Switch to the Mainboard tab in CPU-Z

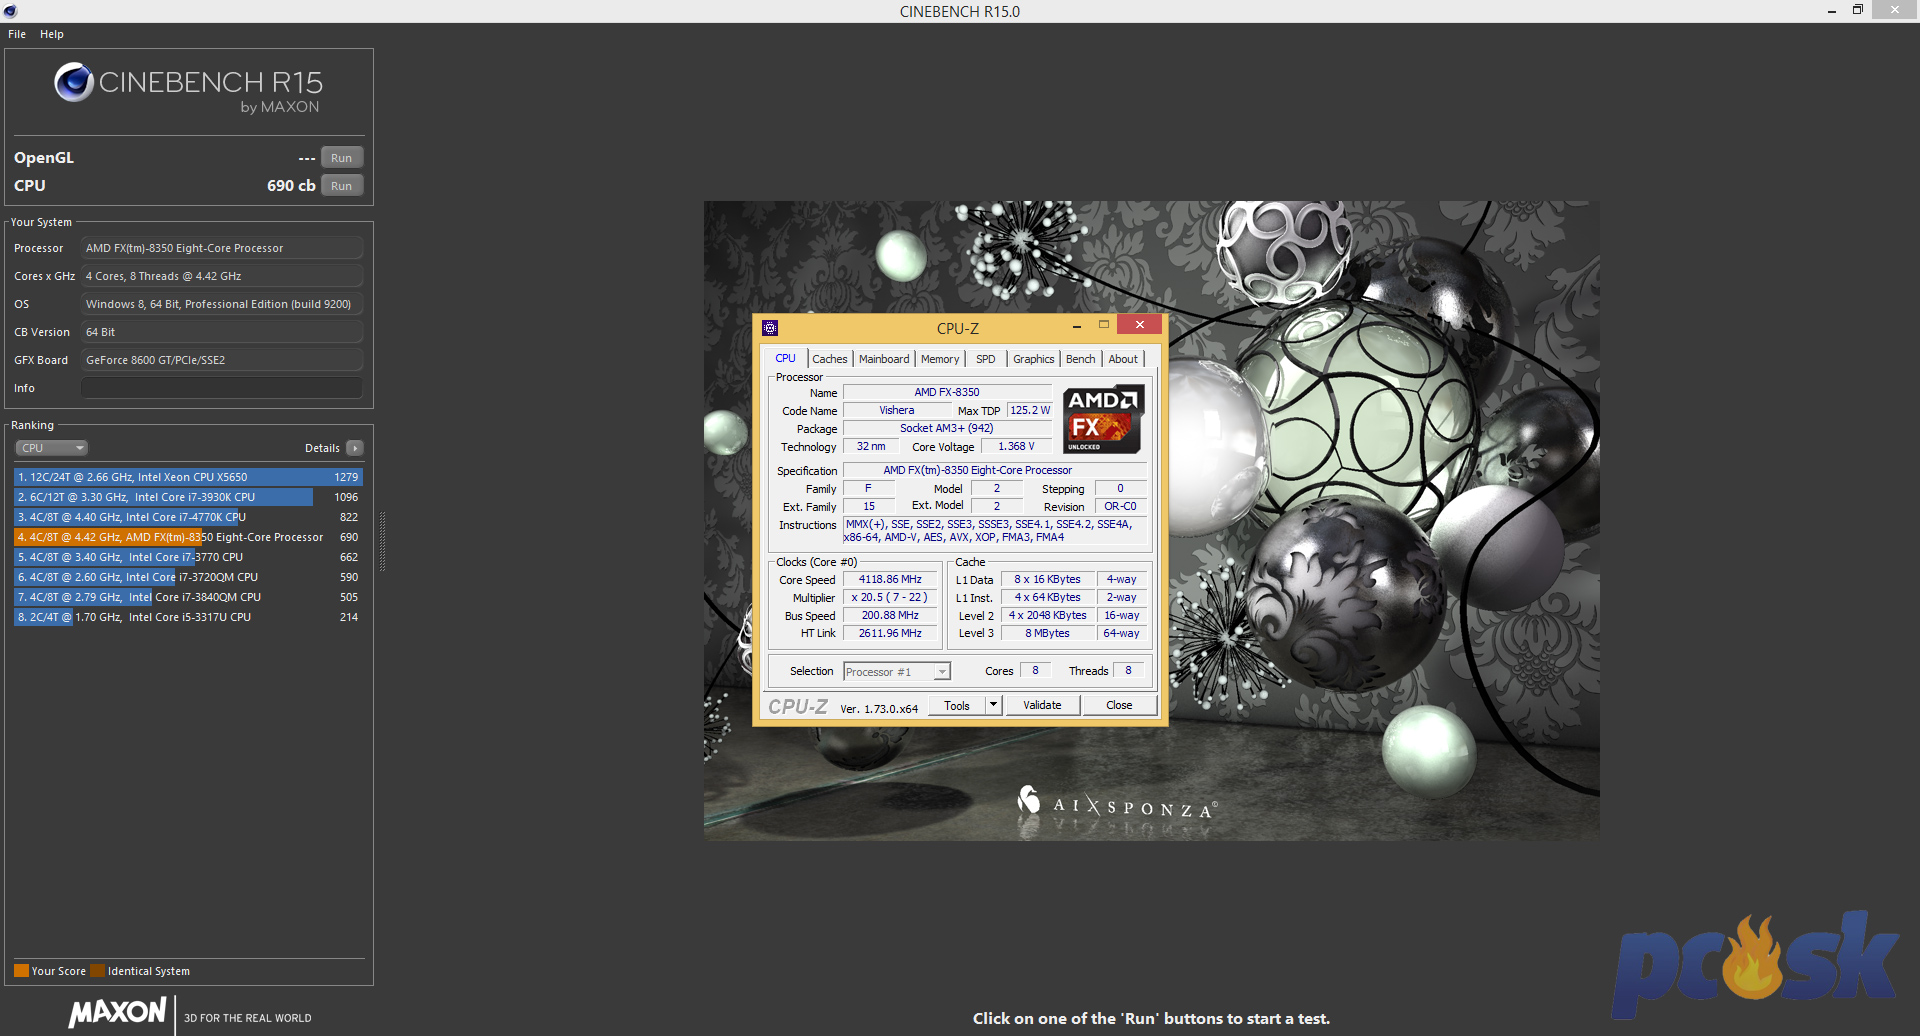point(884,359)
